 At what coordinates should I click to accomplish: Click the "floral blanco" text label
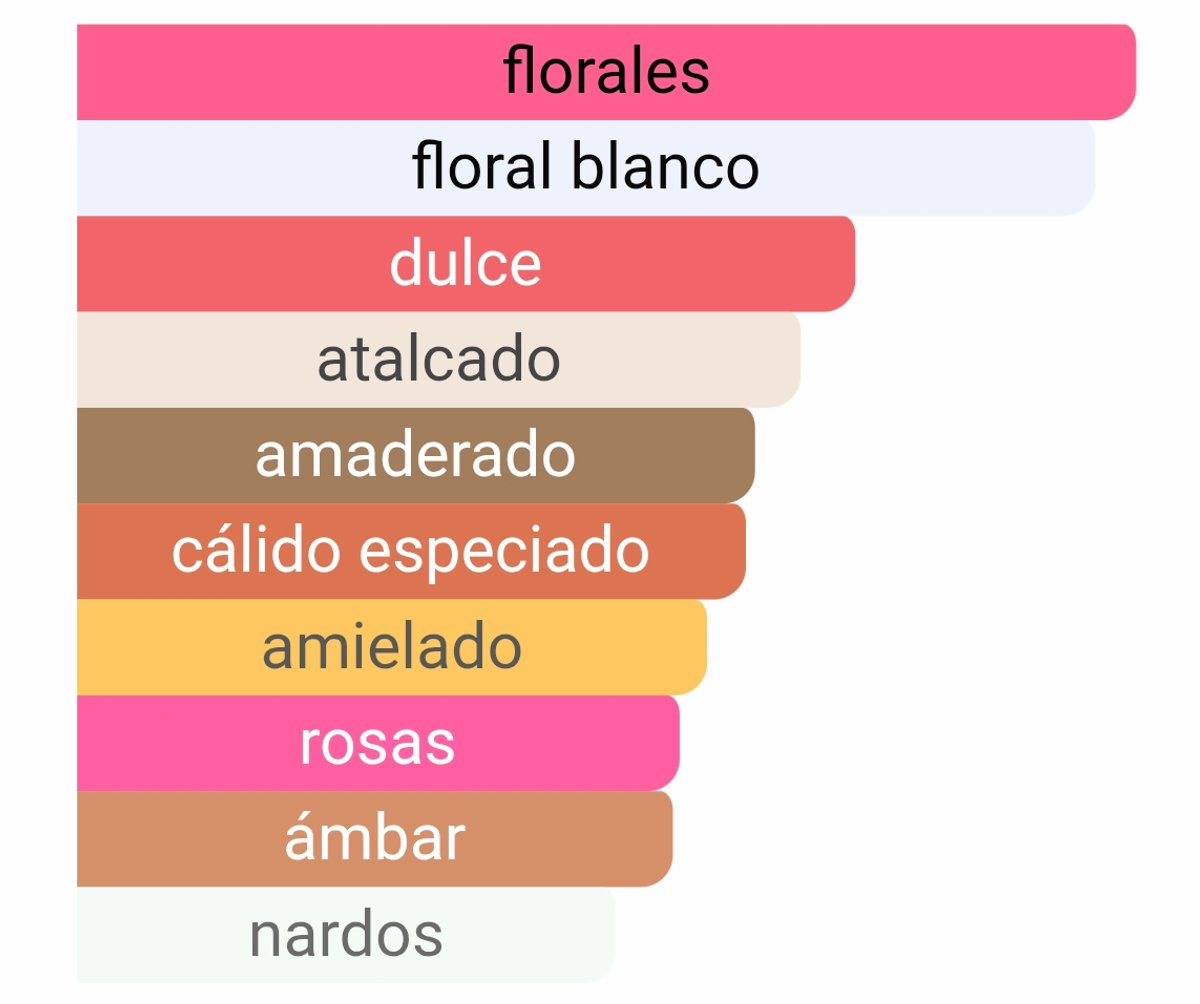click(585, 168)
